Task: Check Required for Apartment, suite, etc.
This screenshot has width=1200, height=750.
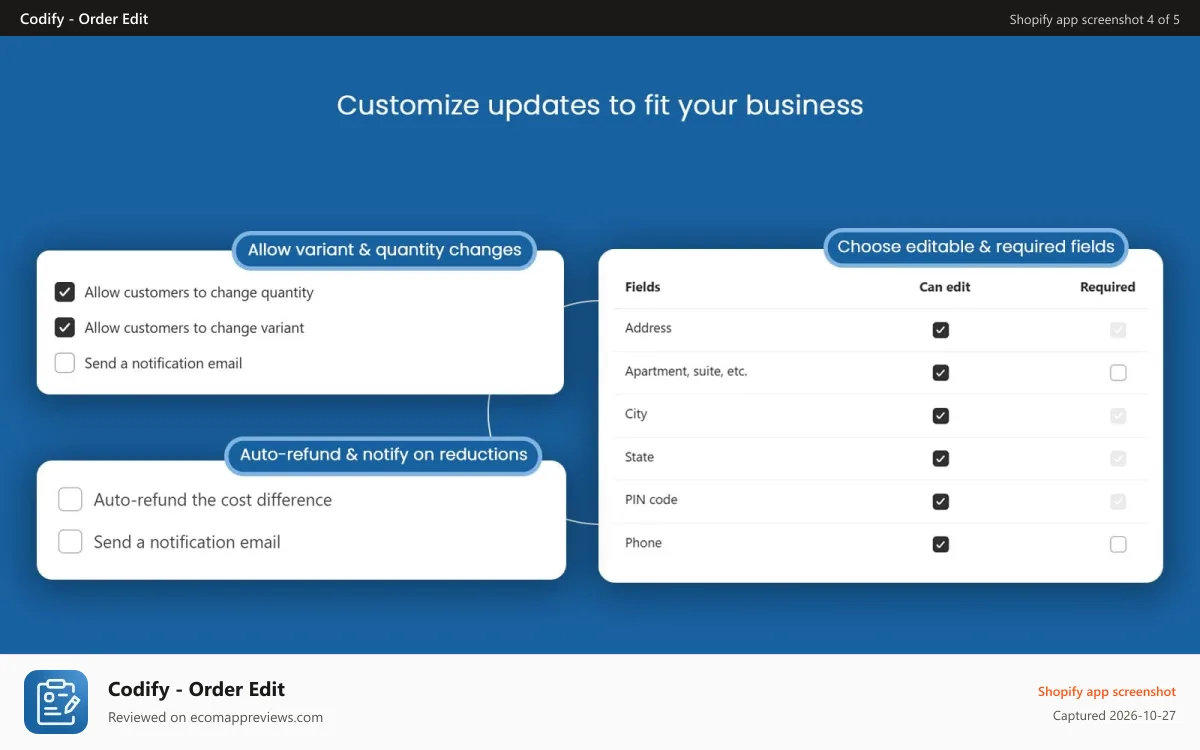Action: 1118,373
